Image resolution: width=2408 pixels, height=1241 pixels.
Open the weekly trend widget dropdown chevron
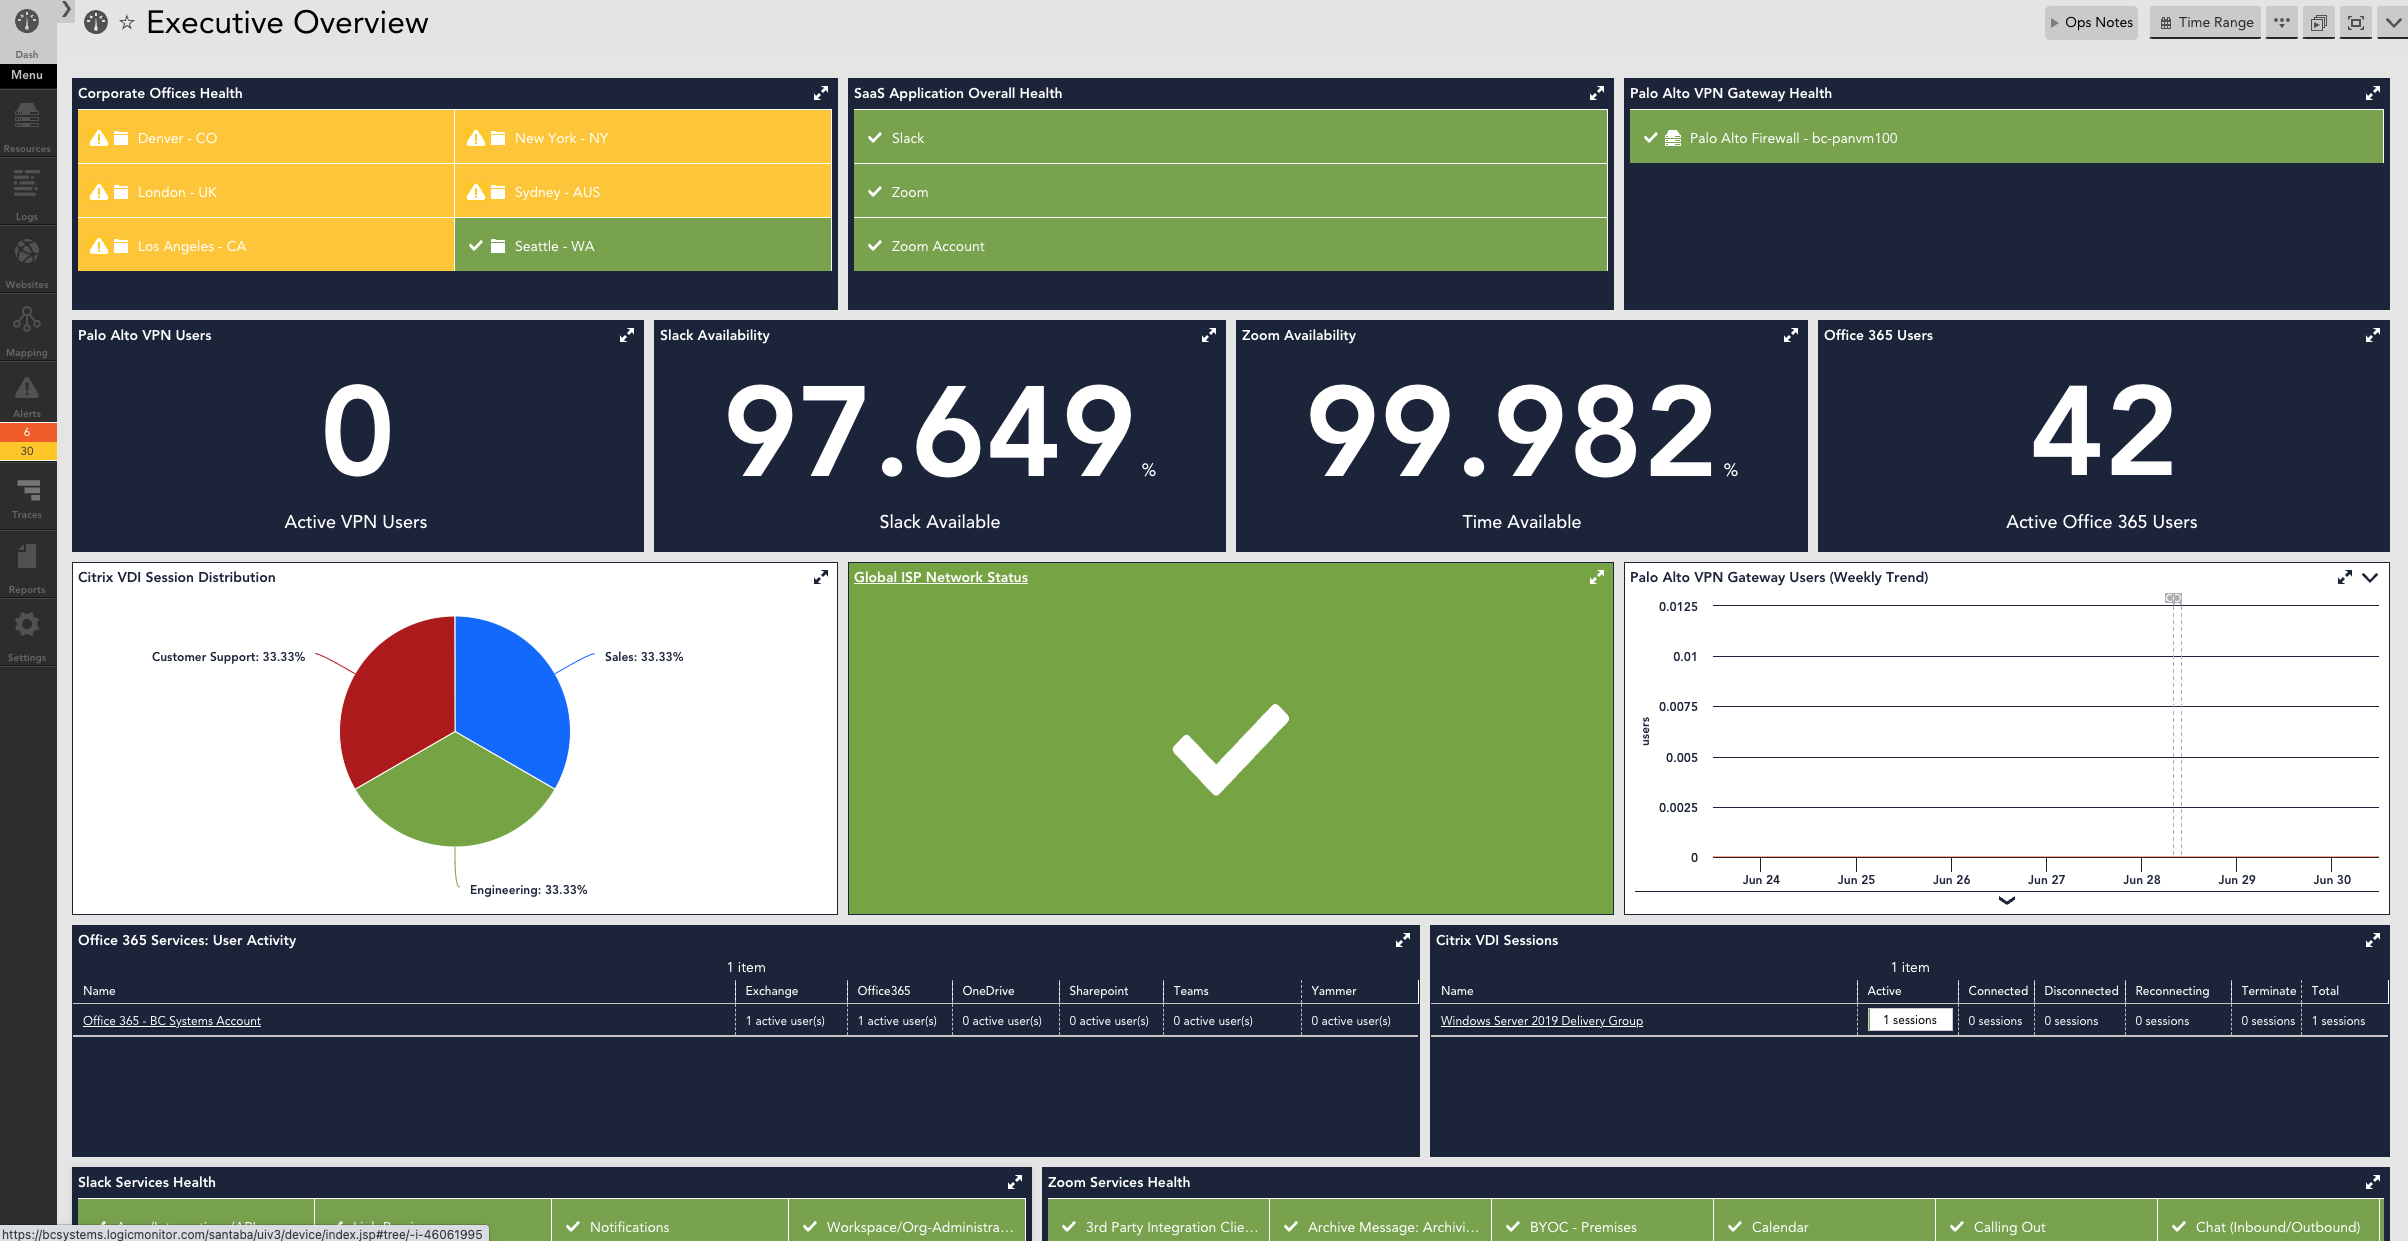[2370, 577]
